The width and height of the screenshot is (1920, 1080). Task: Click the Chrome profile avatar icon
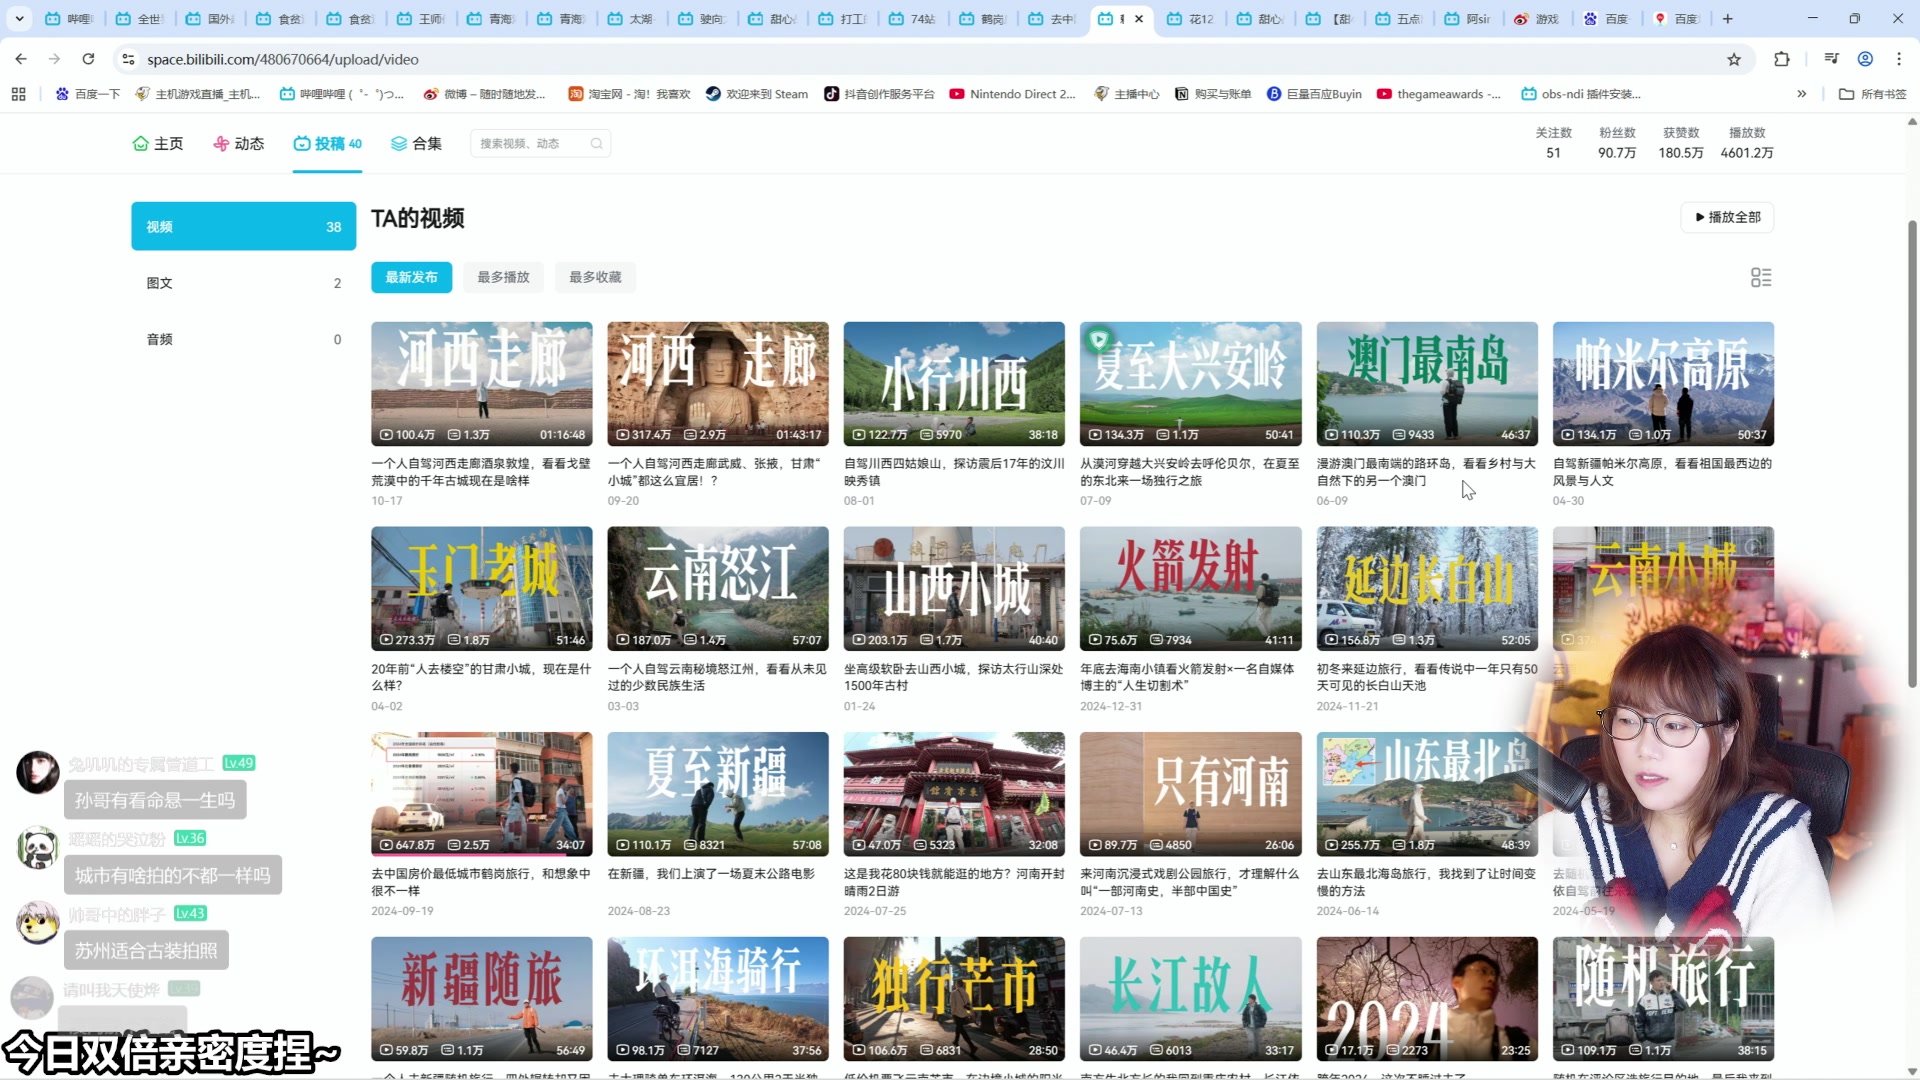point(1864,59)
